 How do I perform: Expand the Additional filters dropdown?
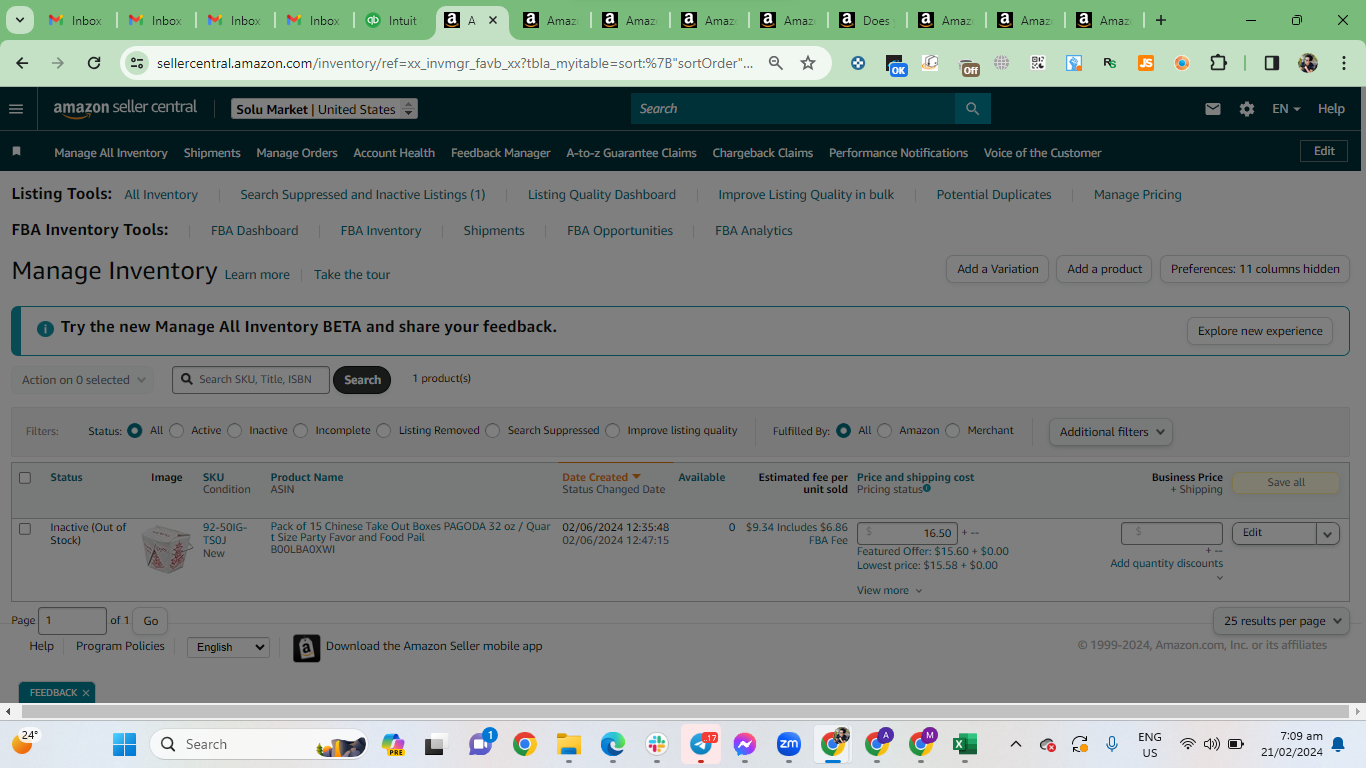1111,432
